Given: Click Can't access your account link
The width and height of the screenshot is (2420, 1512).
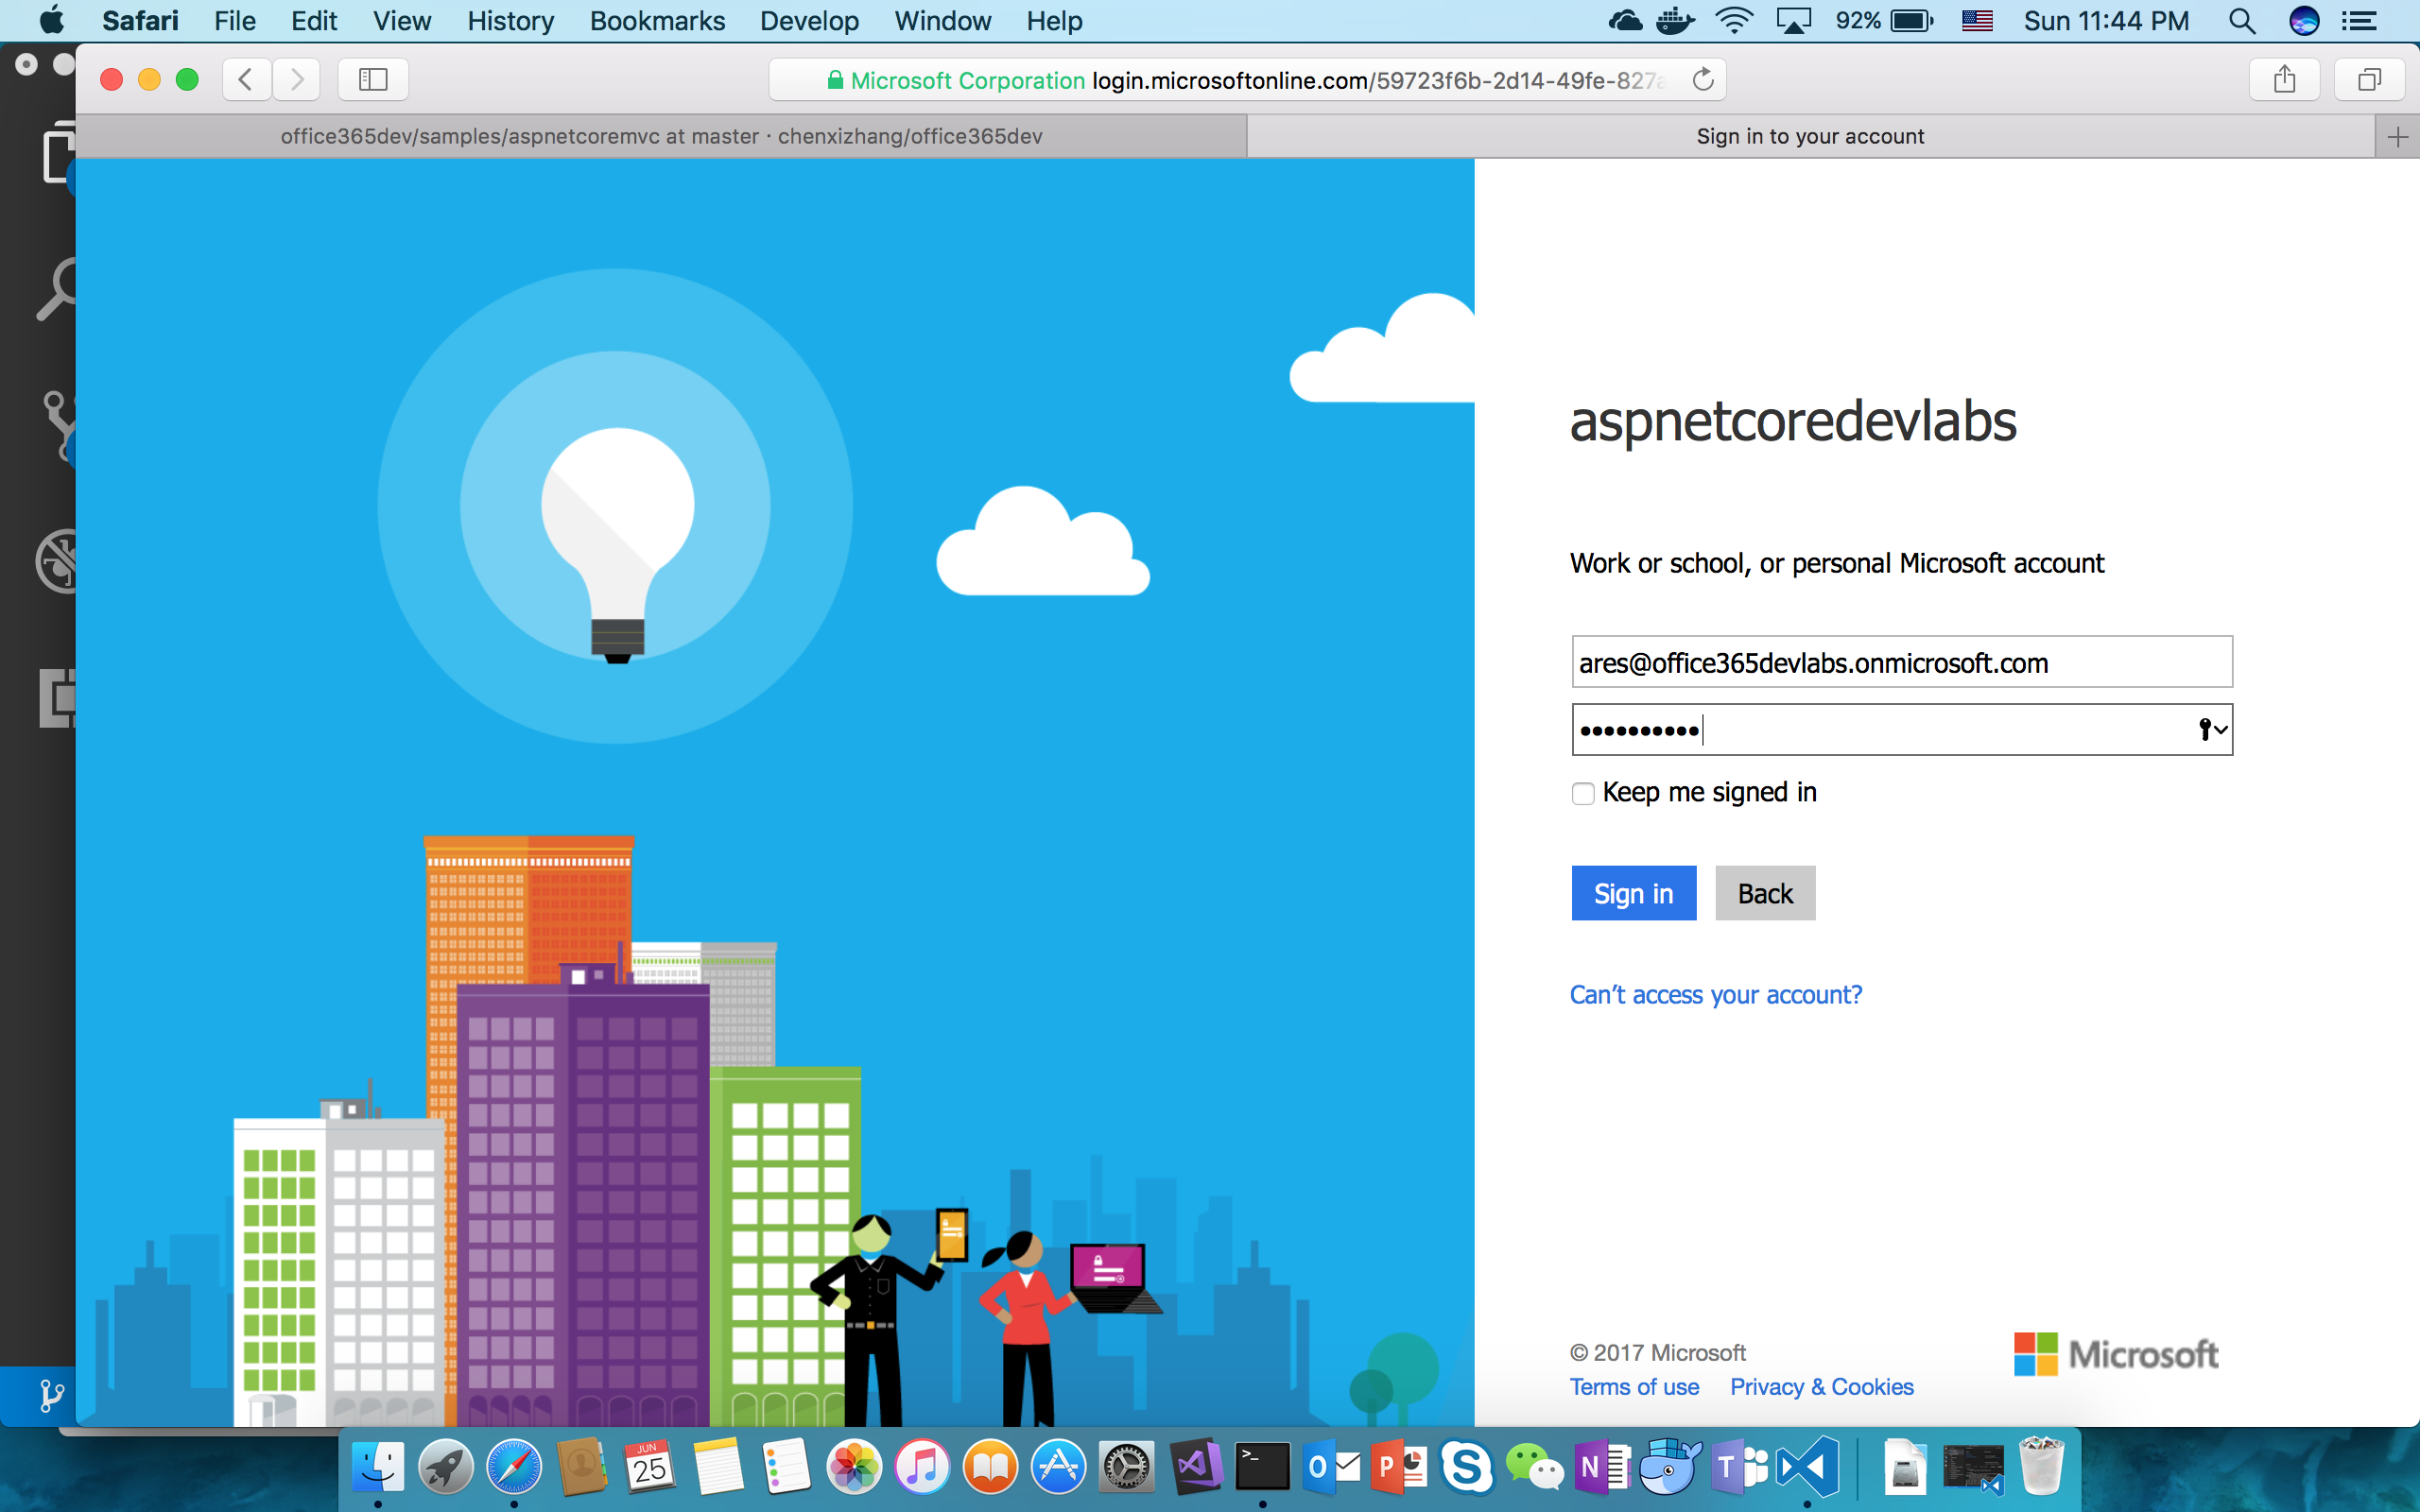Looking at the screenshot, I should point(1715,995).
